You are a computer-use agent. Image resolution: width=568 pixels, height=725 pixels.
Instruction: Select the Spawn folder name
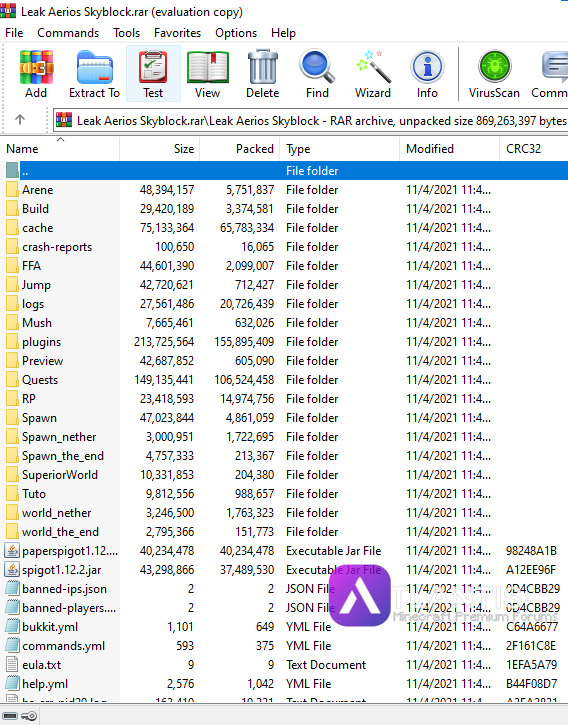coord(39,418)
